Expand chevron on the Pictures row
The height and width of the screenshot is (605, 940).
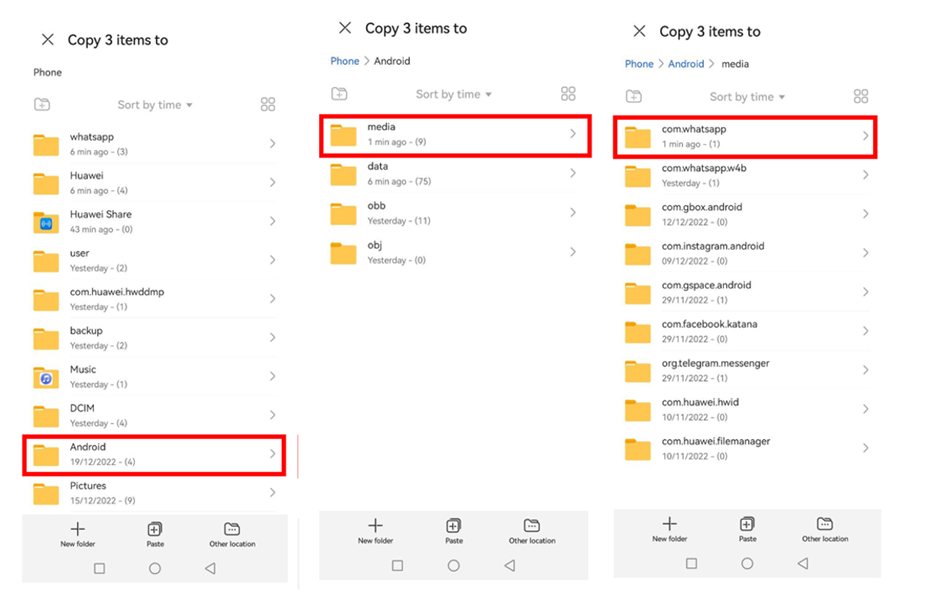coord(273,492)
